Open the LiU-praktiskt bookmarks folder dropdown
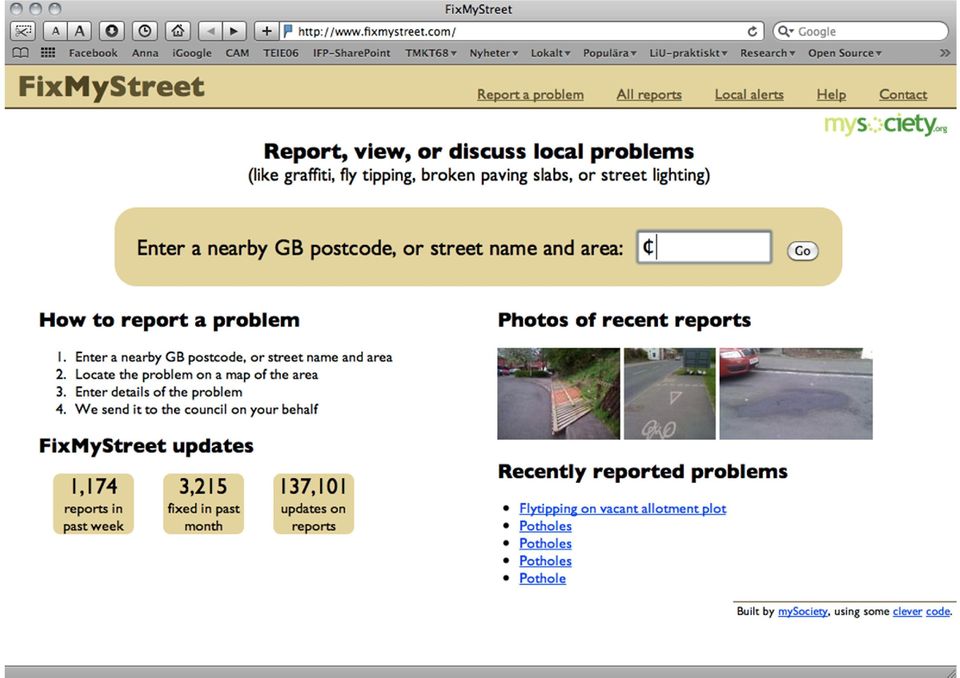960x678 pixels. [688, 53]
